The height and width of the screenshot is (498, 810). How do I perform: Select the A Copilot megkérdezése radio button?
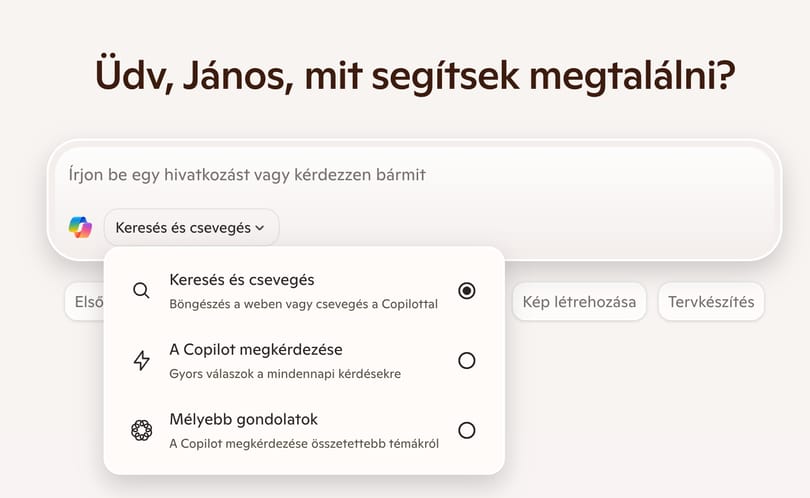point(466,361)
